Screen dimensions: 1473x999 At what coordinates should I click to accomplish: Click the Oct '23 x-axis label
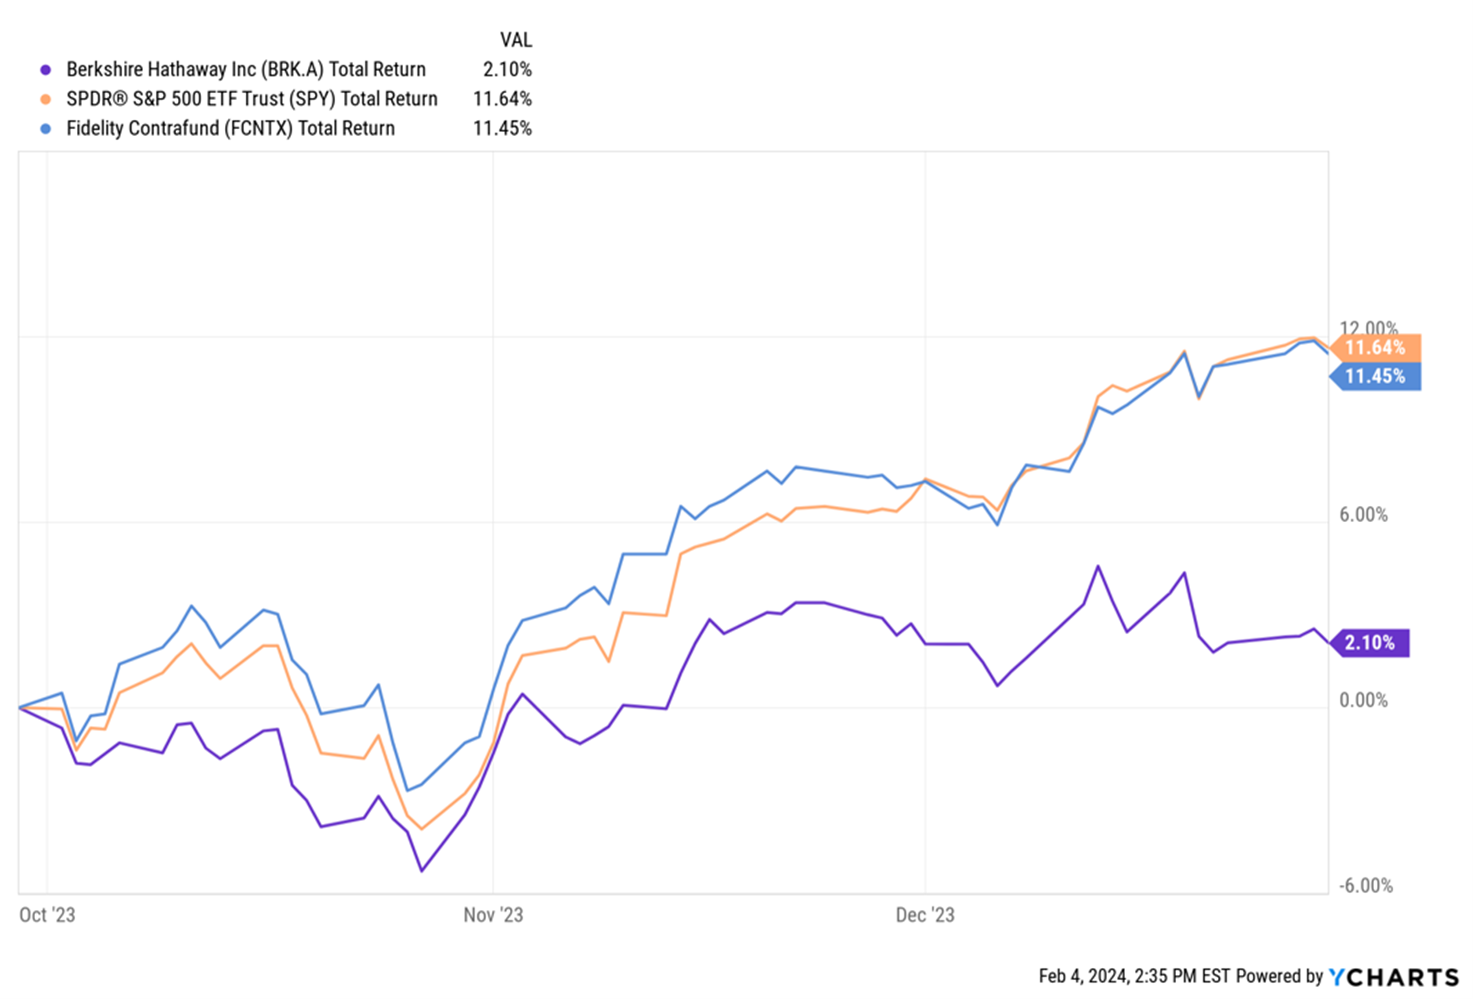pyautogui.click(x=47, y=915)
